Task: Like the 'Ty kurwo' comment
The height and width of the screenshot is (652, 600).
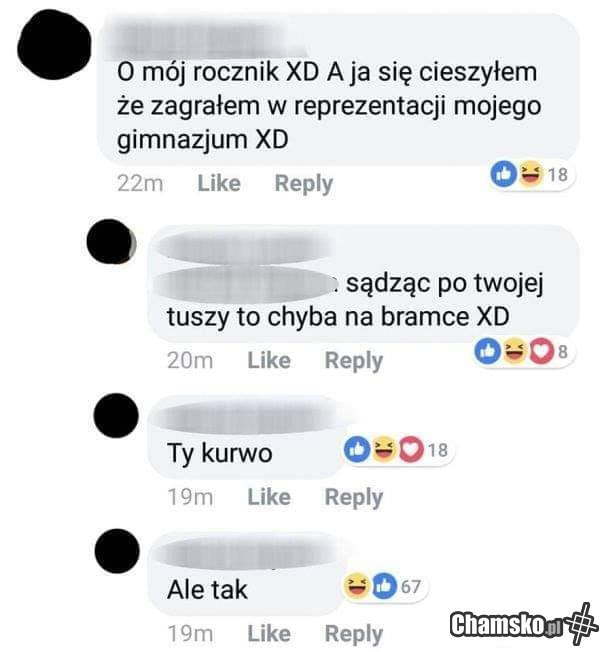Action: pyautogui.click(x=269, y=497)
